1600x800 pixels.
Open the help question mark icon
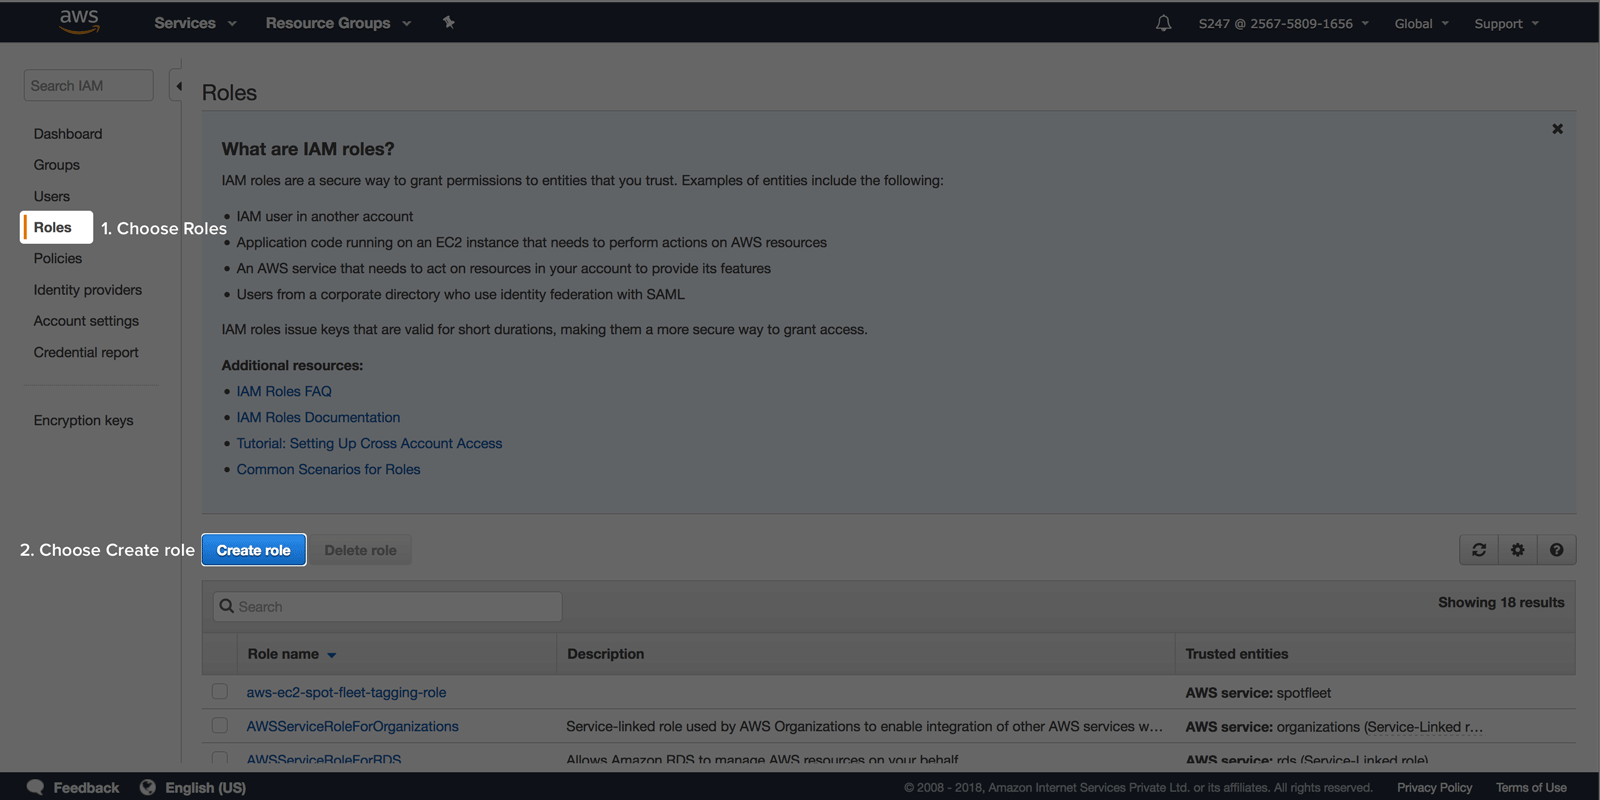pos(1556,550)
